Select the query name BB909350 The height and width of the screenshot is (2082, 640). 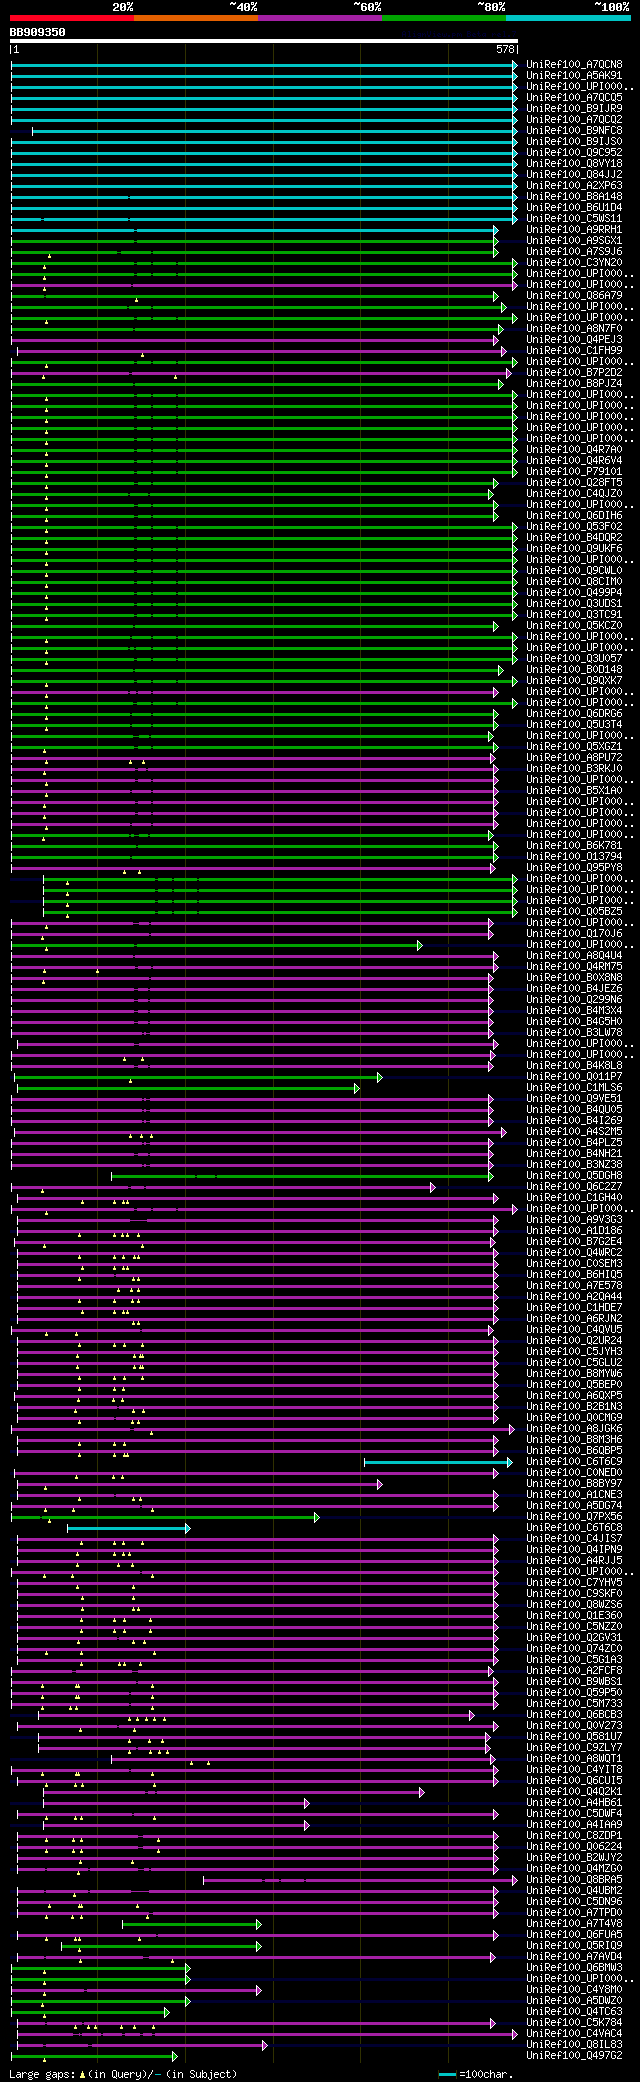point(38,32)
